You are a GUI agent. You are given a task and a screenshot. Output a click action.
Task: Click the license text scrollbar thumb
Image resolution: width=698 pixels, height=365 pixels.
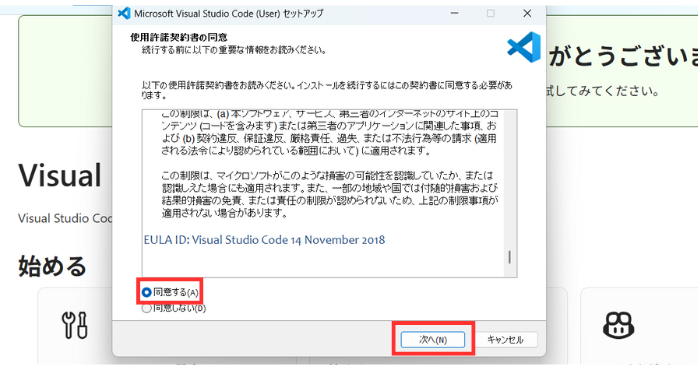[x=510, y=257]
